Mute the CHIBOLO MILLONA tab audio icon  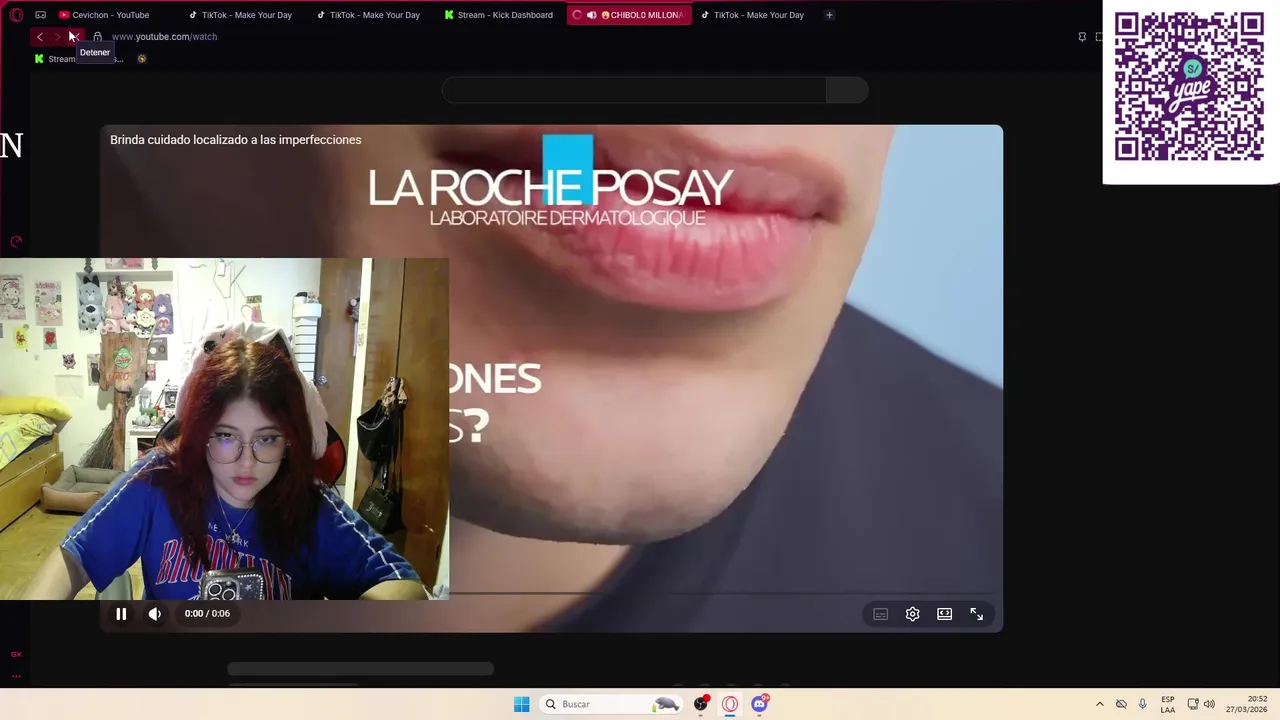(591, 15)
